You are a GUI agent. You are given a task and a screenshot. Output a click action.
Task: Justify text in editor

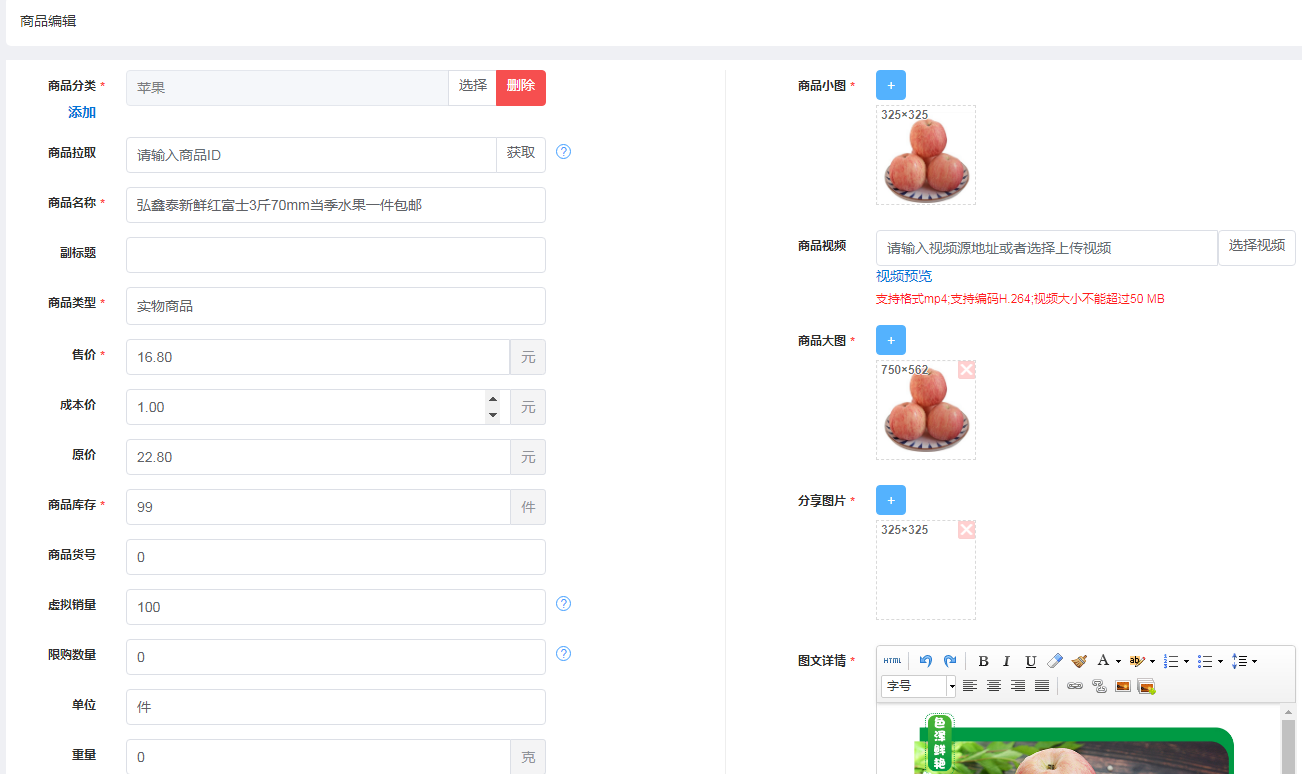[x=1042, y=686]
